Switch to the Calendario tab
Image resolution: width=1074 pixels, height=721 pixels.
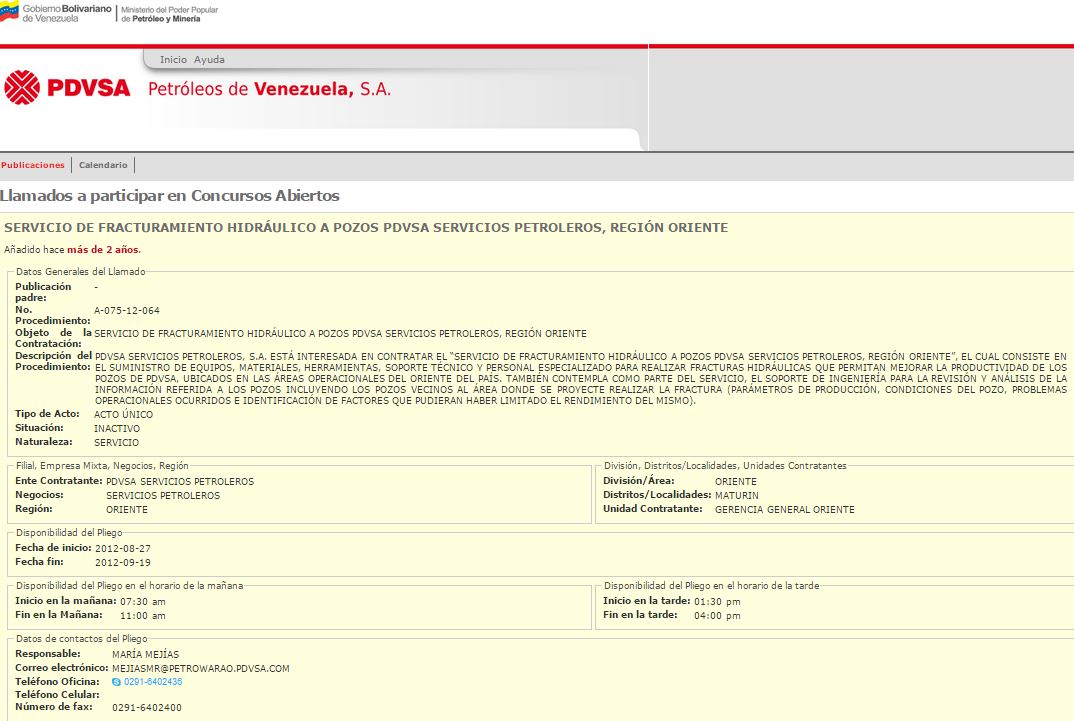pos(103,165)
